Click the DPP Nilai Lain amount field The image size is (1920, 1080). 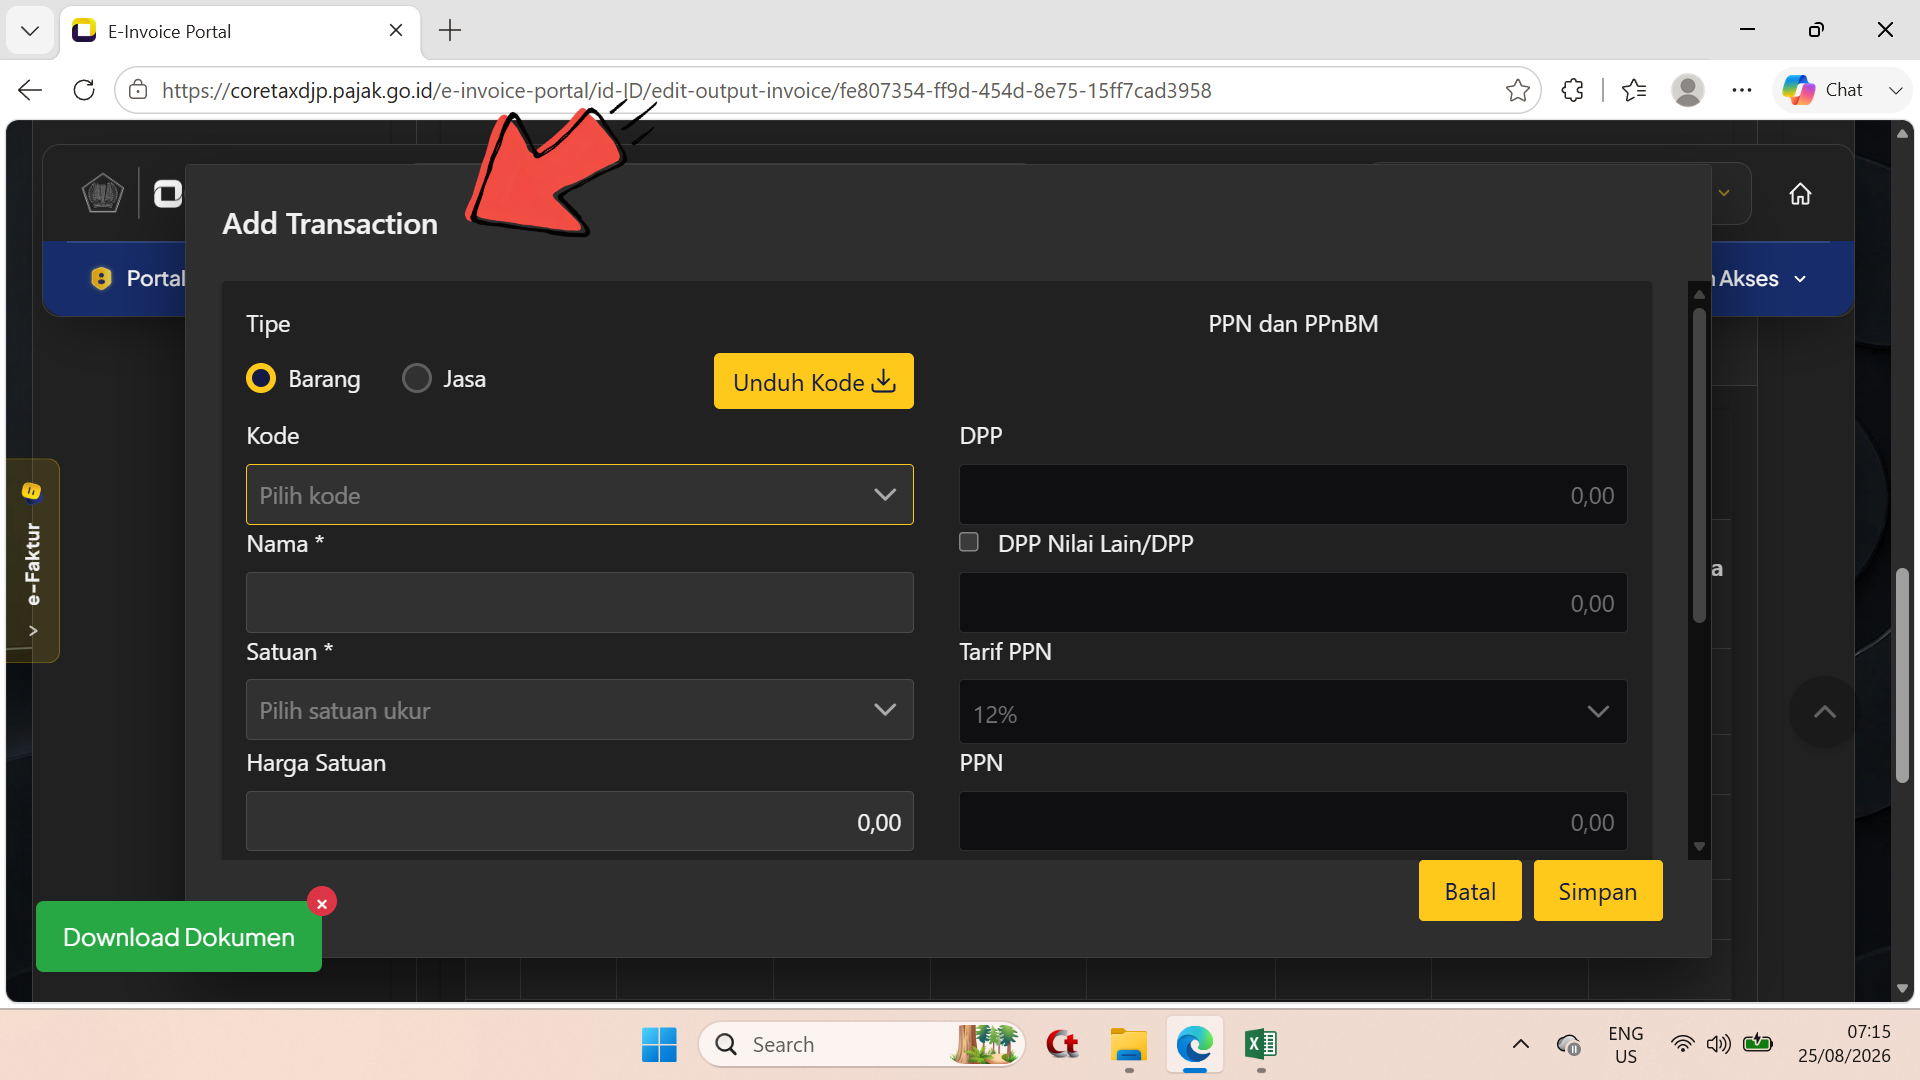click(1293, 603)
